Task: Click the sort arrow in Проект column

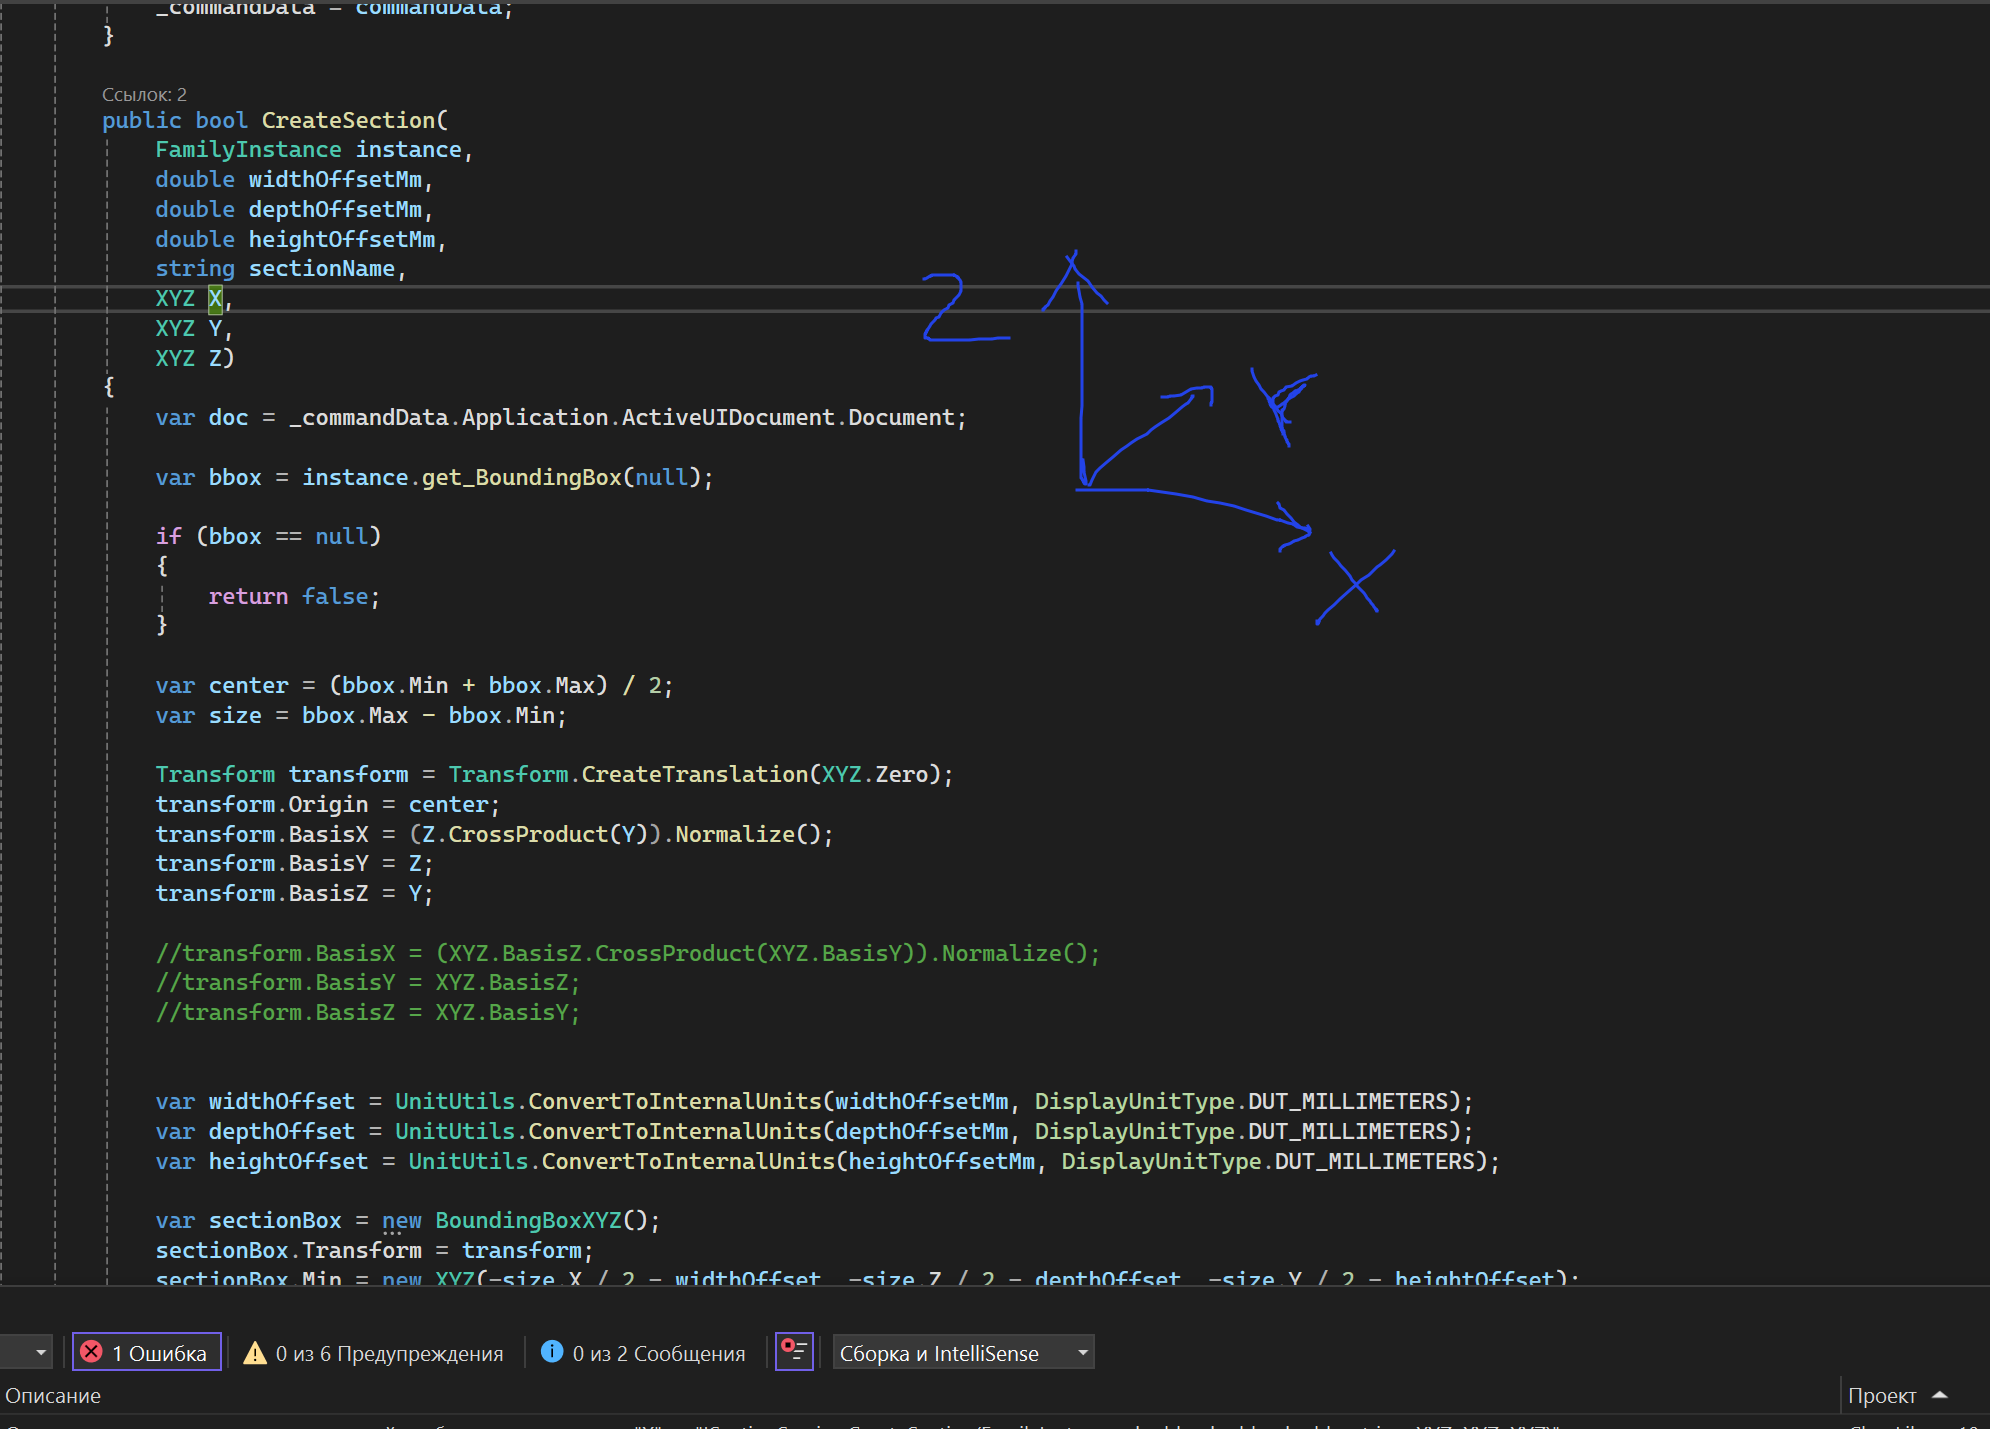Action: pyautogui.click(x=1940, y=1395)
